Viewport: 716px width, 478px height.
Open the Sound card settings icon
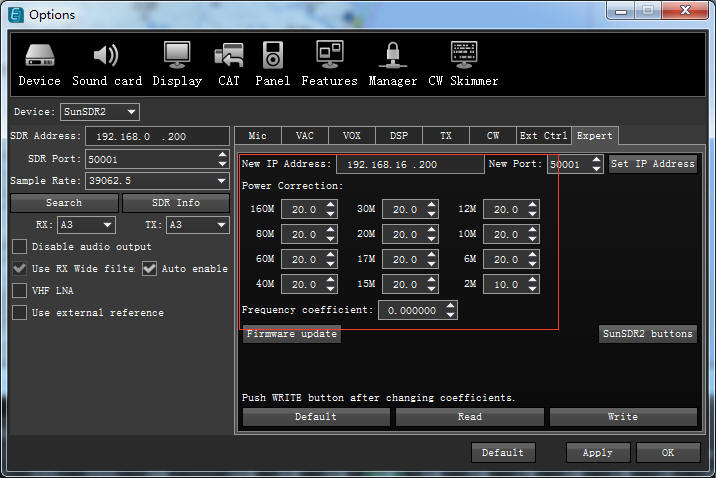pyautogui.click(x=107, y=64)
